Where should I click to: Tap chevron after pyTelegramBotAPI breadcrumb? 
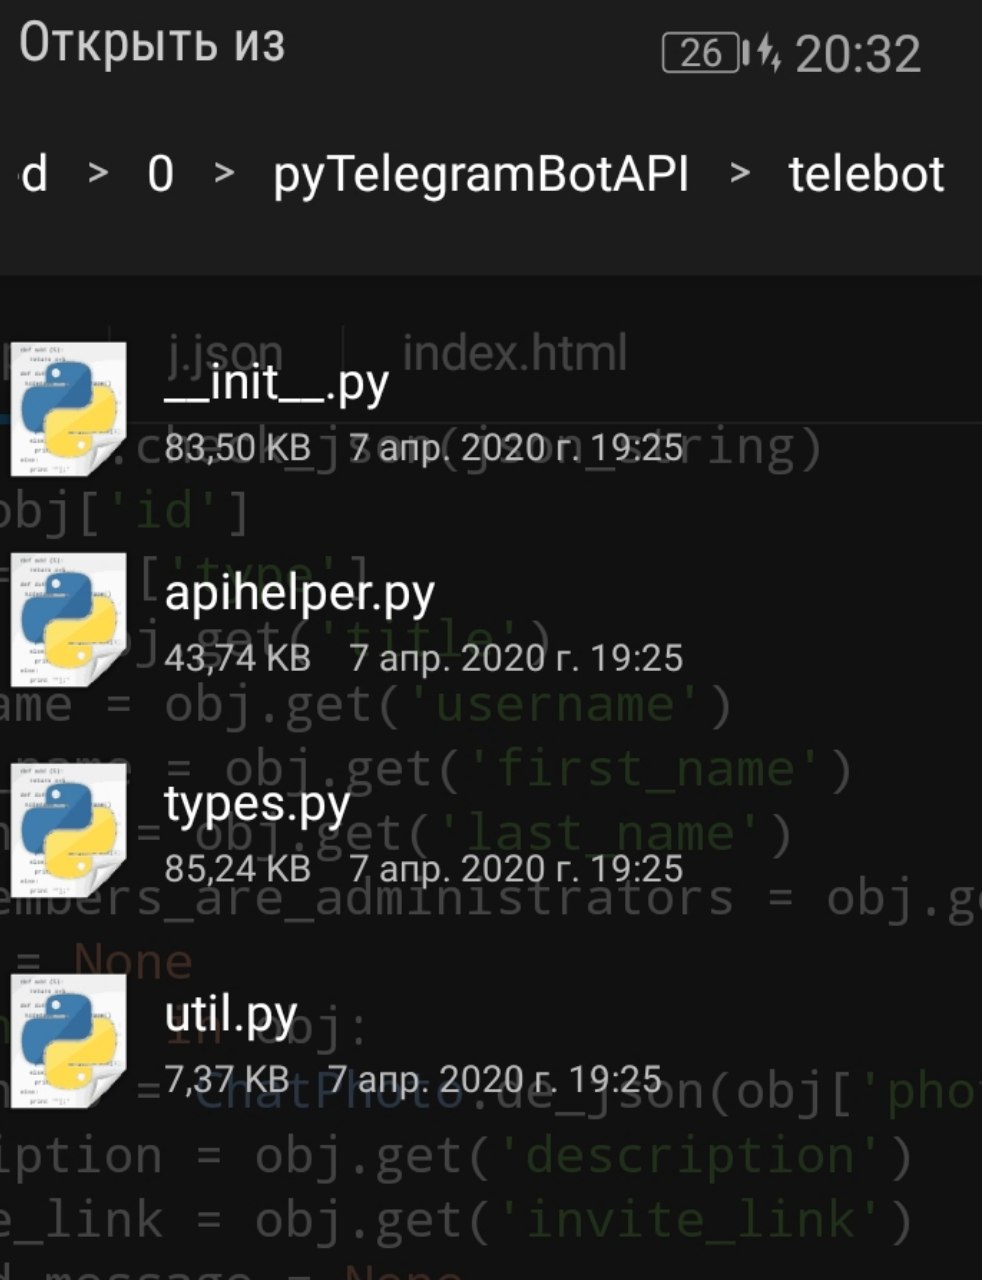tap(739, 174)
